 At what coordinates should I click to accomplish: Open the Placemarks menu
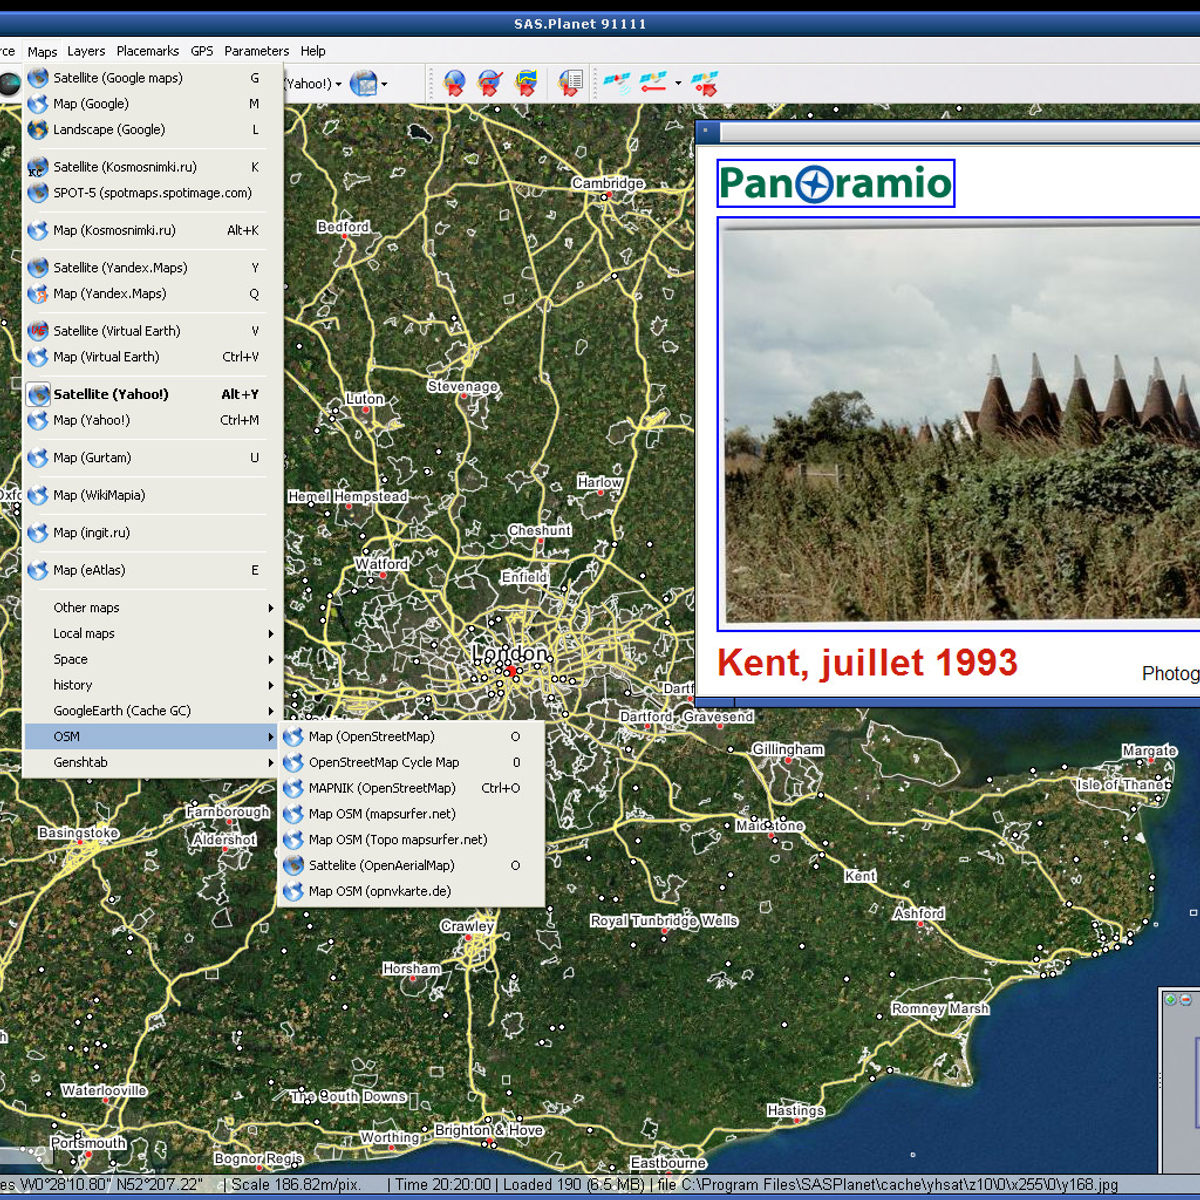pyautogui.click(x=148, y=51)
